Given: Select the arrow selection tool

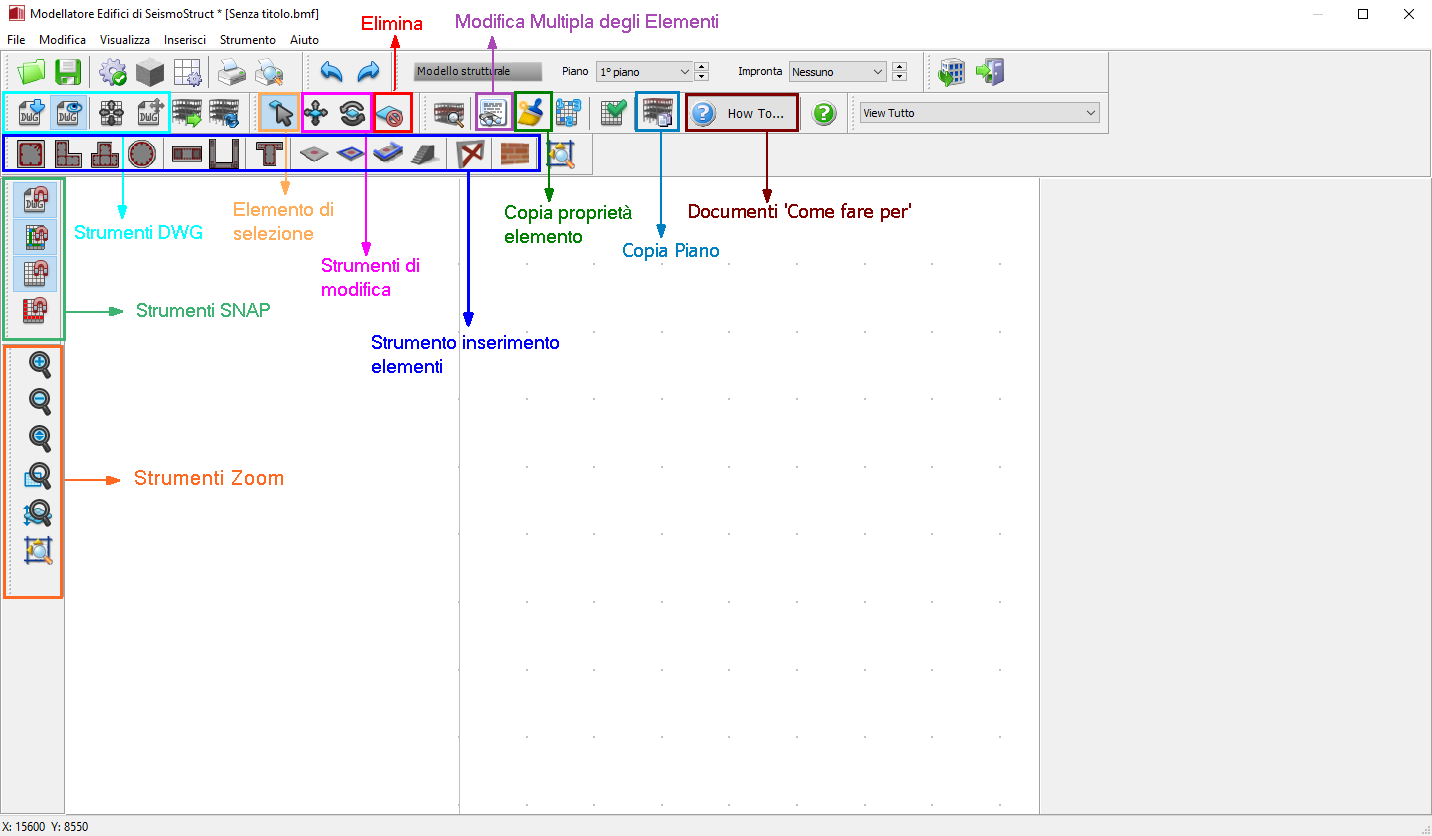Looking at the screenshot, I should point(281,113).
